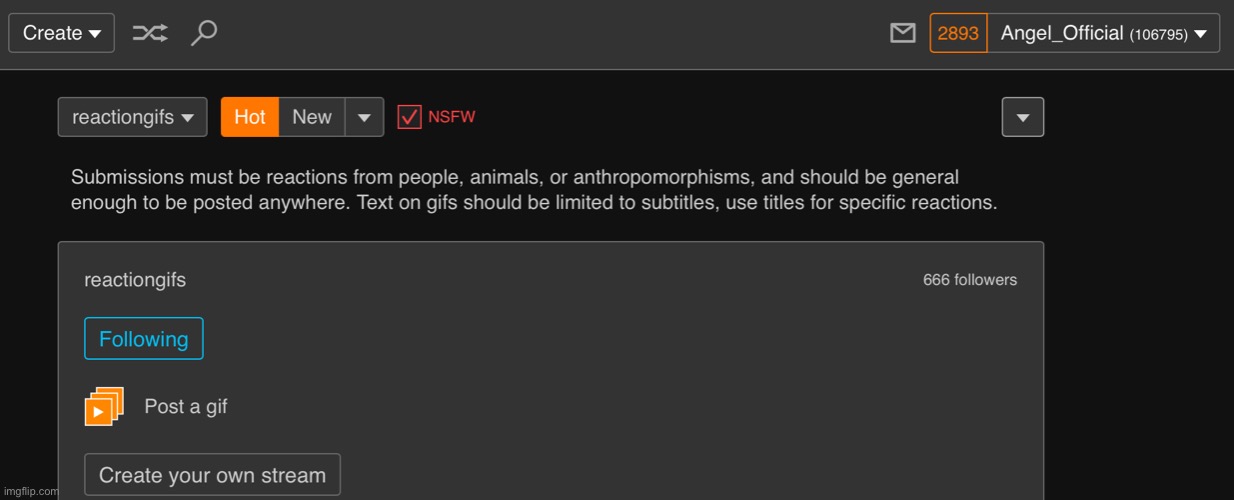Image resolution: width=1234 pixels, height=500 pixels.
Task: Click the shuffle random icon
Action: pyautogui.click(x=150, y=33)
